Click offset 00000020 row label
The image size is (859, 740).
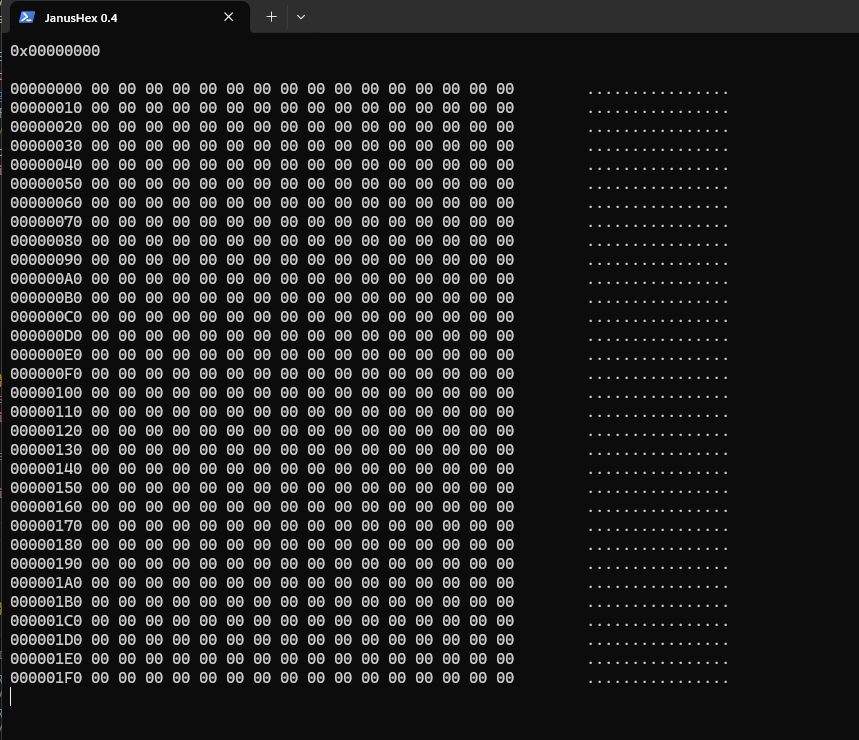(46, 127)
